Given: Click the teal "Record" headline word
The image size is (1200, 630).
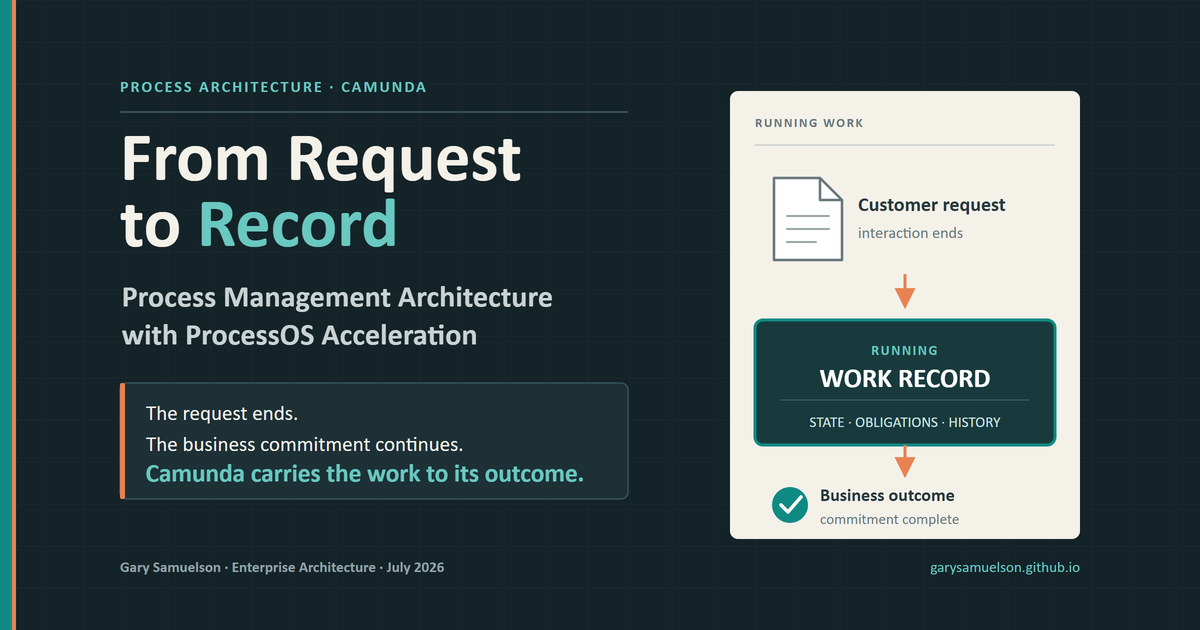Looking at the screenshot, I should (298, 224).
